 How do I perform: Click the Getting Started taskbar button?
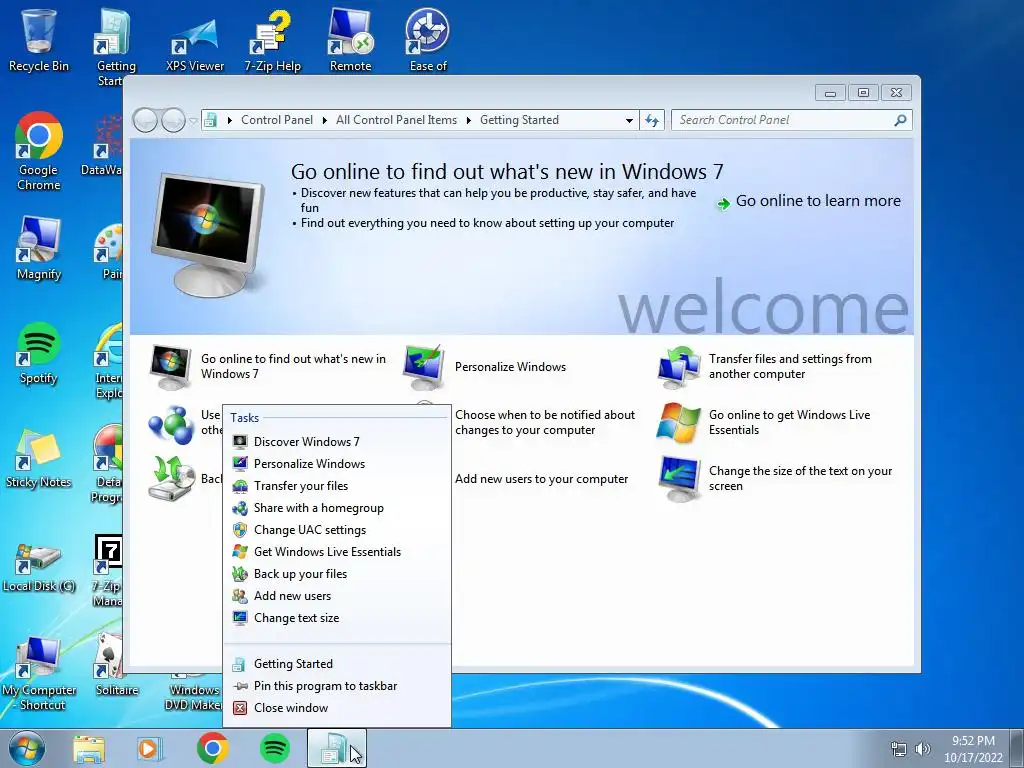(337, 748)
